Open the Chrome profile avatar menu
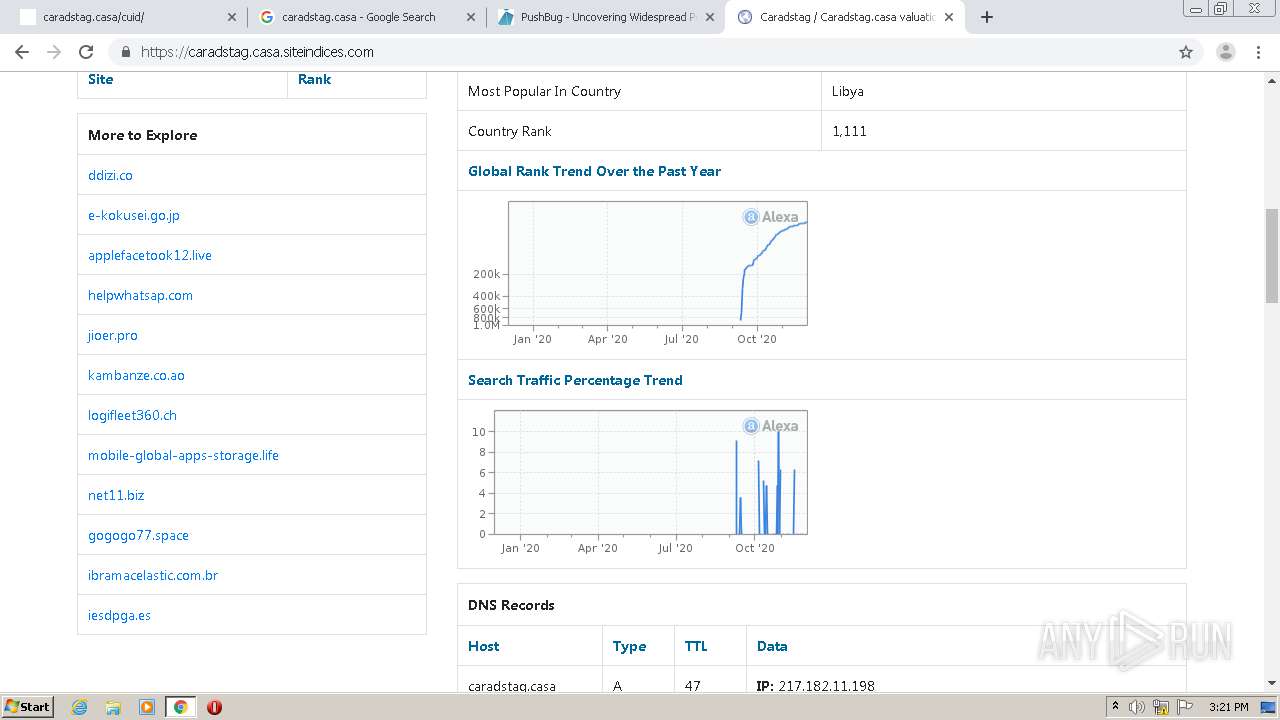The height and width of the screenshot is (720, 1280). (1225, 52)
